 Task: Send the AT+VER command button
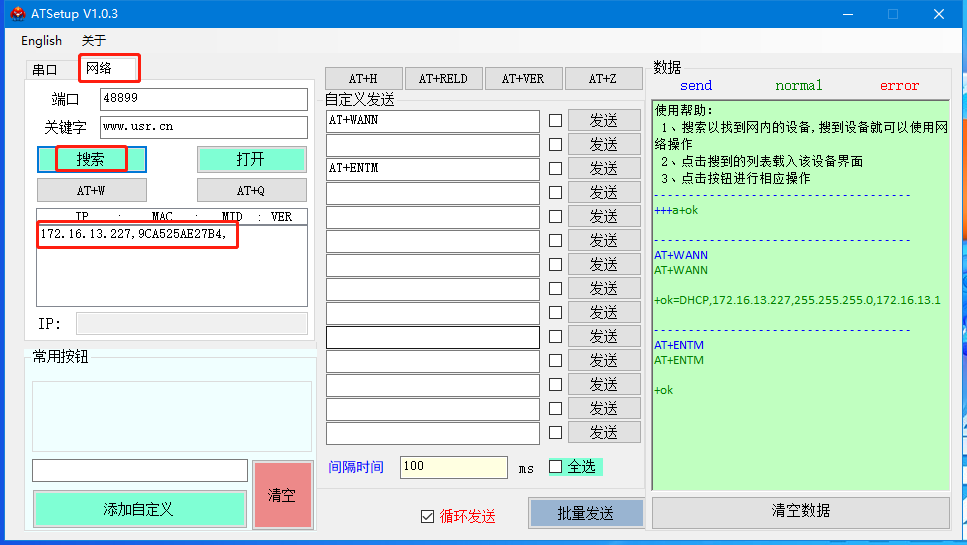(523, 79)
